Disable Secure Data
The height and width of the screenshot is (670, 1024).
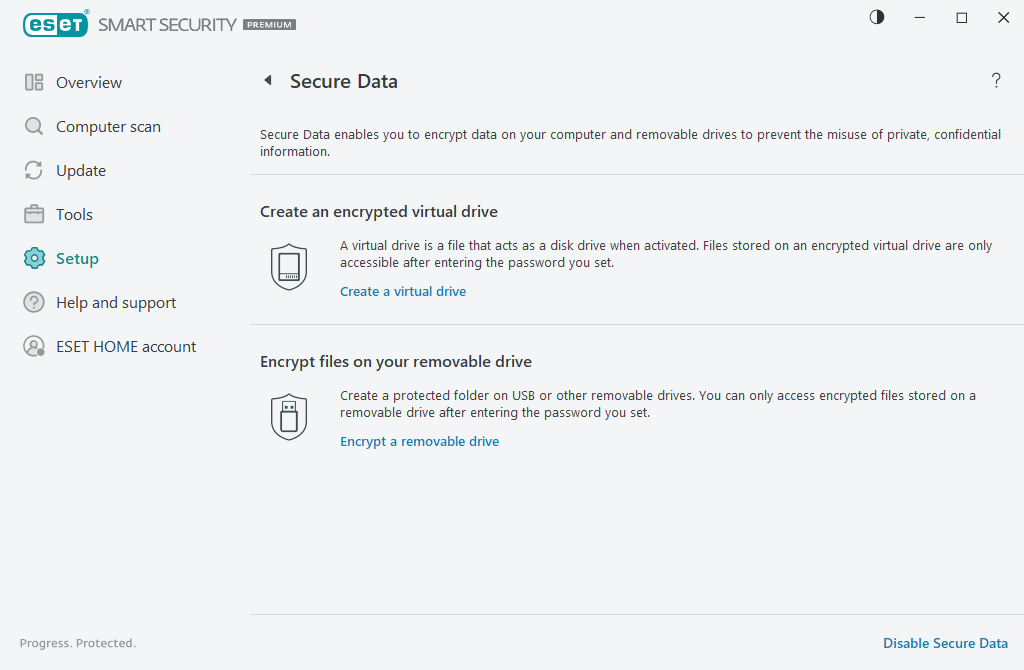click(945, 643)
